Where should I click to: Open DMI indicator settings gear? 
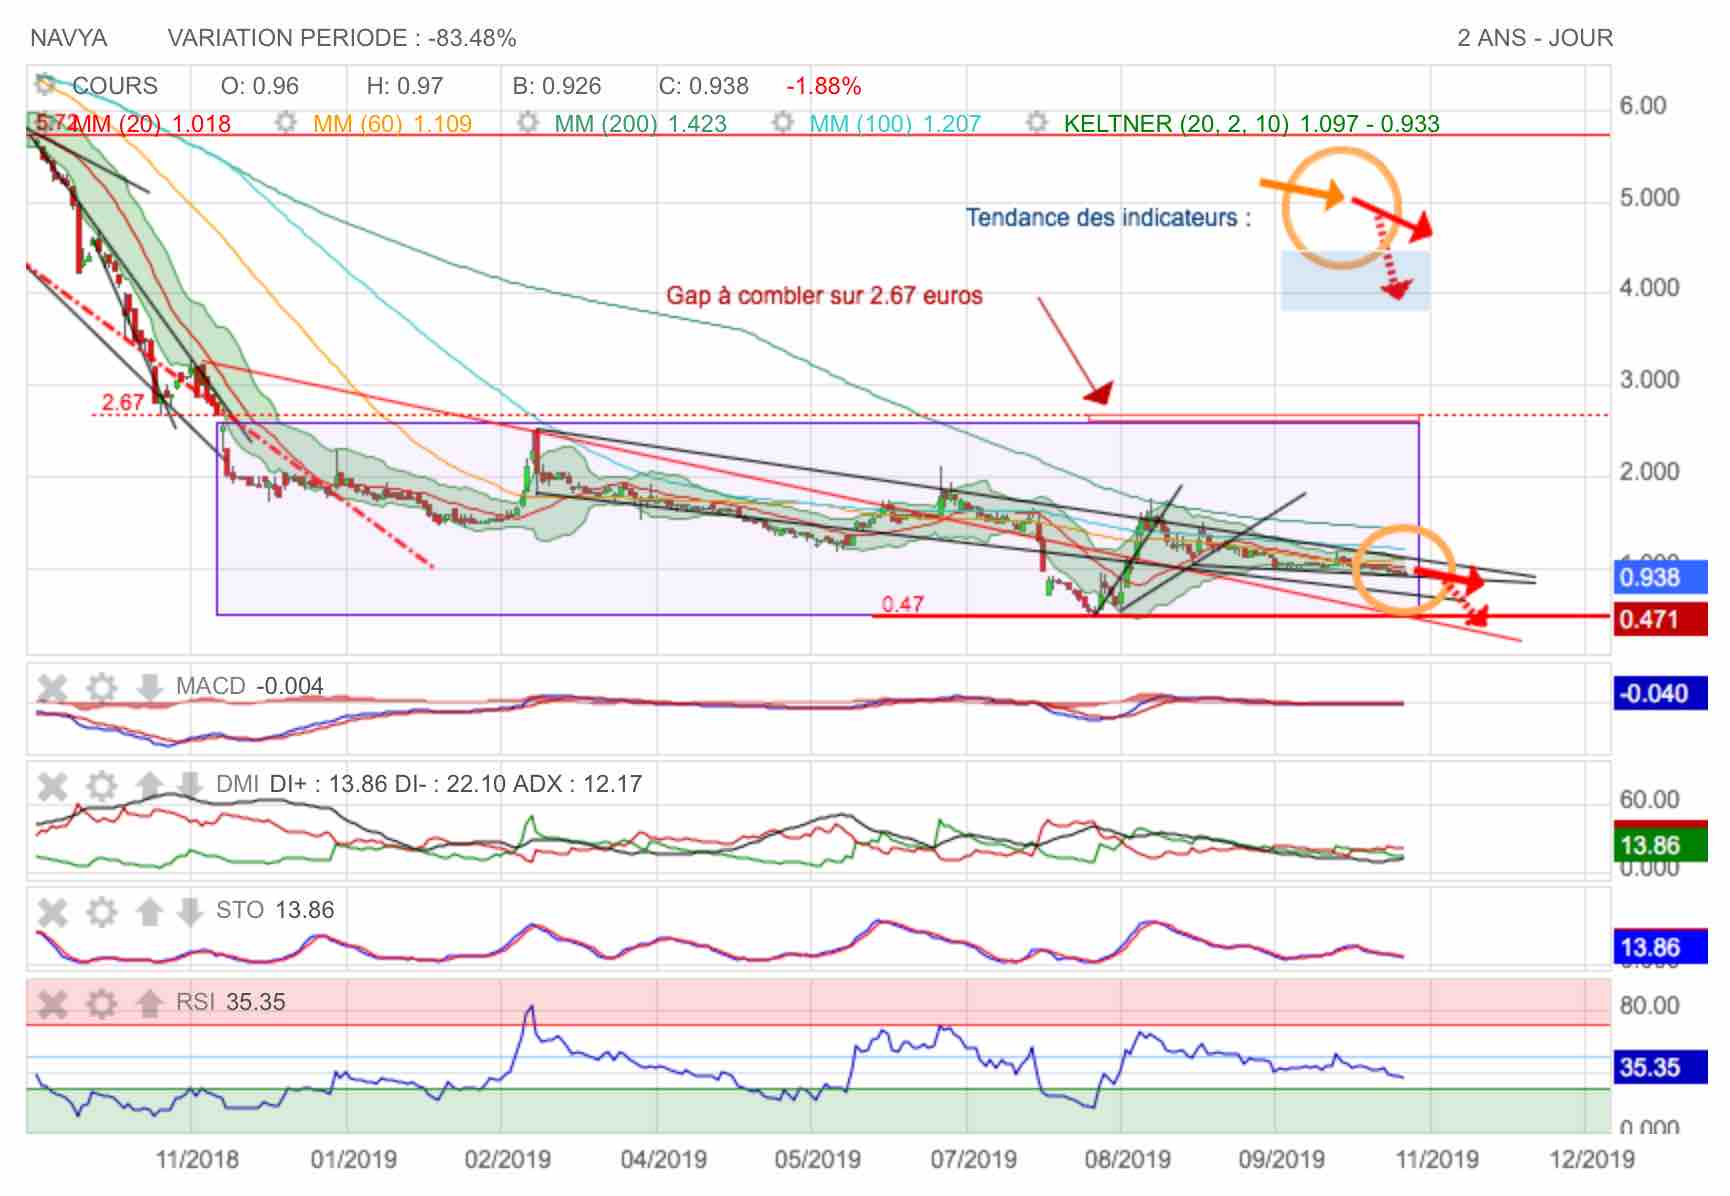(101, 786)
